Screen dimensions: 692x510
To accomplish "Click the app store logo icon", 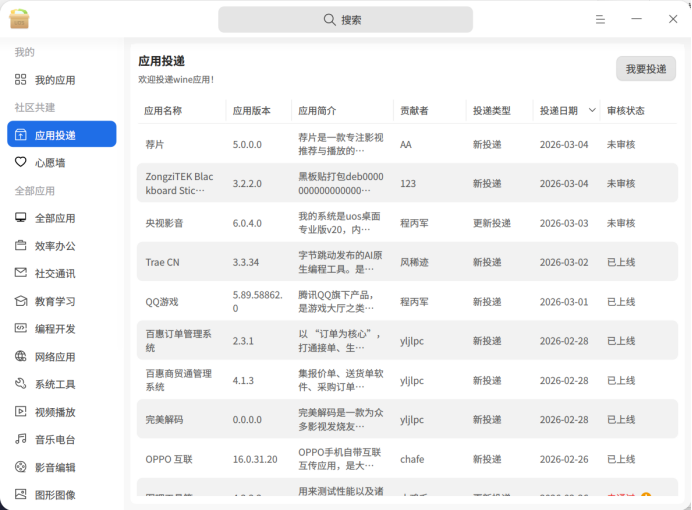I will point(19,19).
